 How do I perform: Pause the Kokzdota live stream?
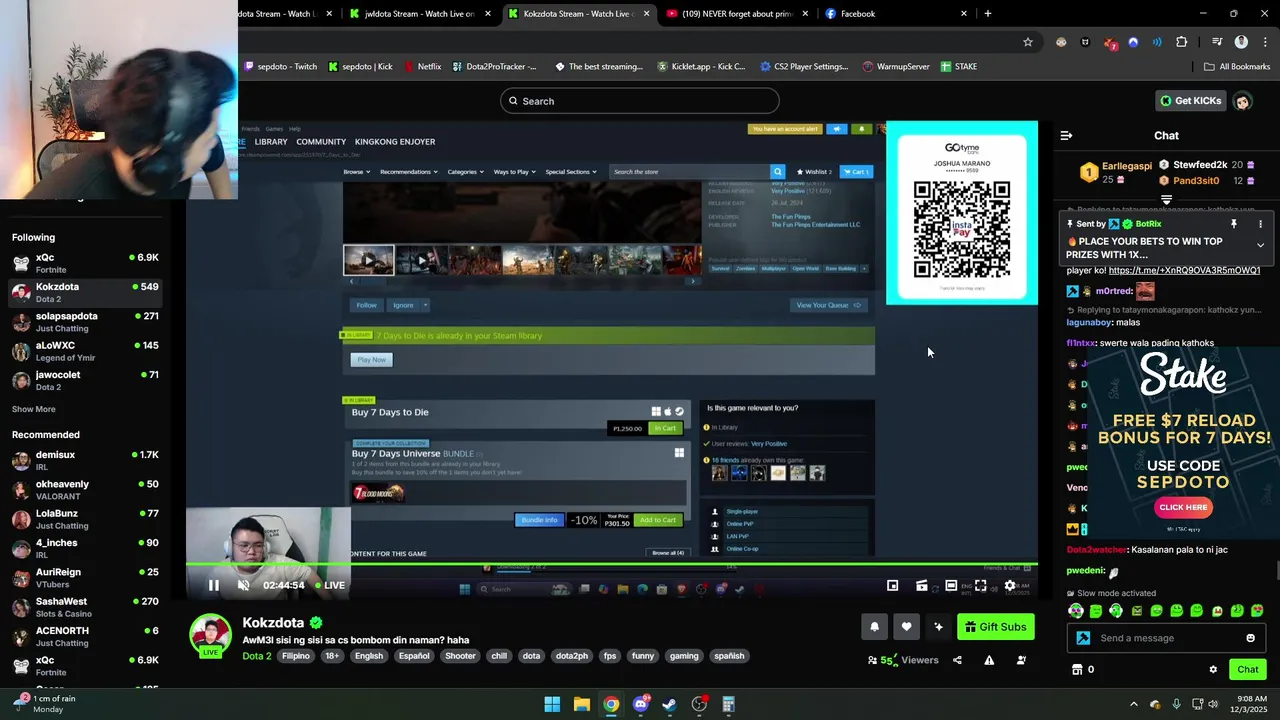(x=213, y=586)
